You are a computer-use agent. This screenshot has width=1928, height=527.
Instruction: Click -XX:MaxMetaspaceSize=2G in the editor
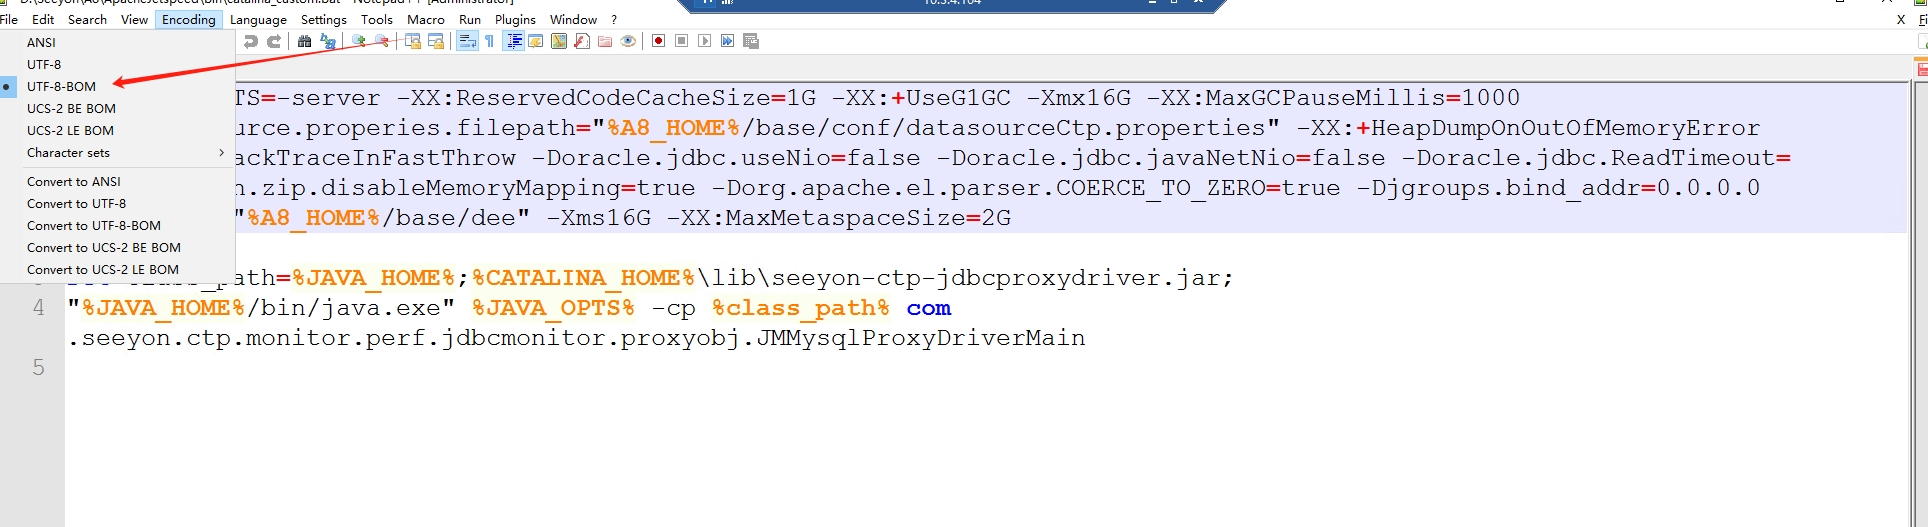839,218
